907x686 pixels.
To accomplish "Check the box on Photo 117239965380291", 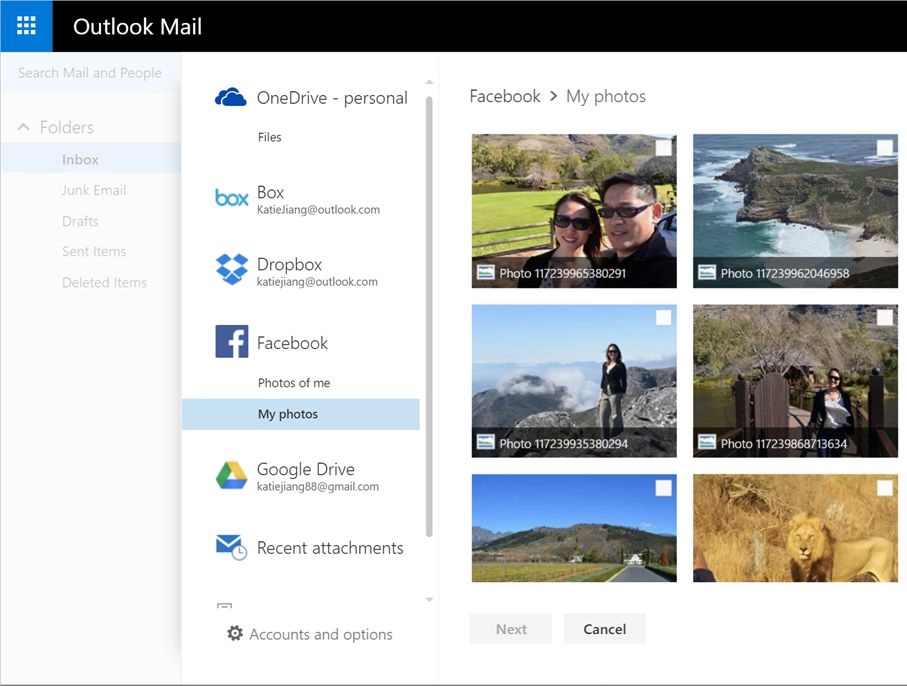I will point(664,148).
